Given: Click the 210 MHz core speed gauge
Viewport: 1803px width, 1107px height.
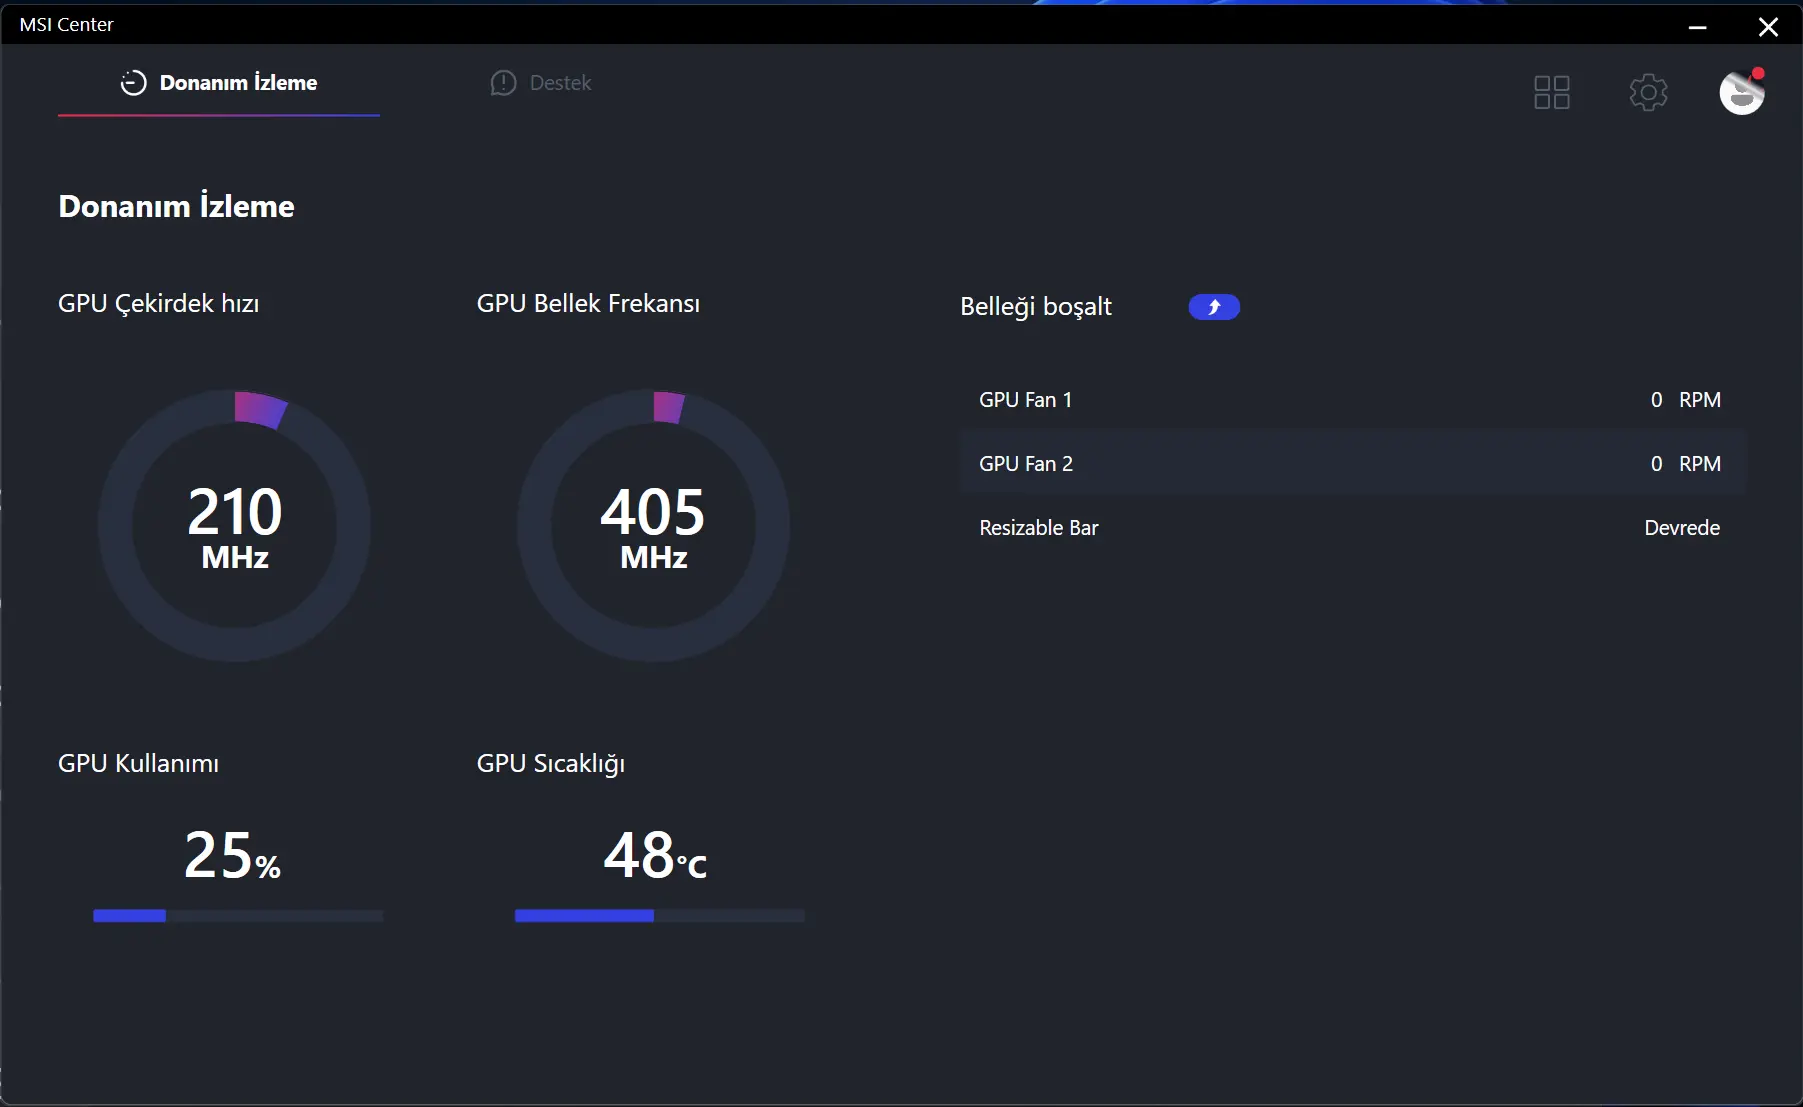Looking at the screenshot, I should click(x=235, y=525).
